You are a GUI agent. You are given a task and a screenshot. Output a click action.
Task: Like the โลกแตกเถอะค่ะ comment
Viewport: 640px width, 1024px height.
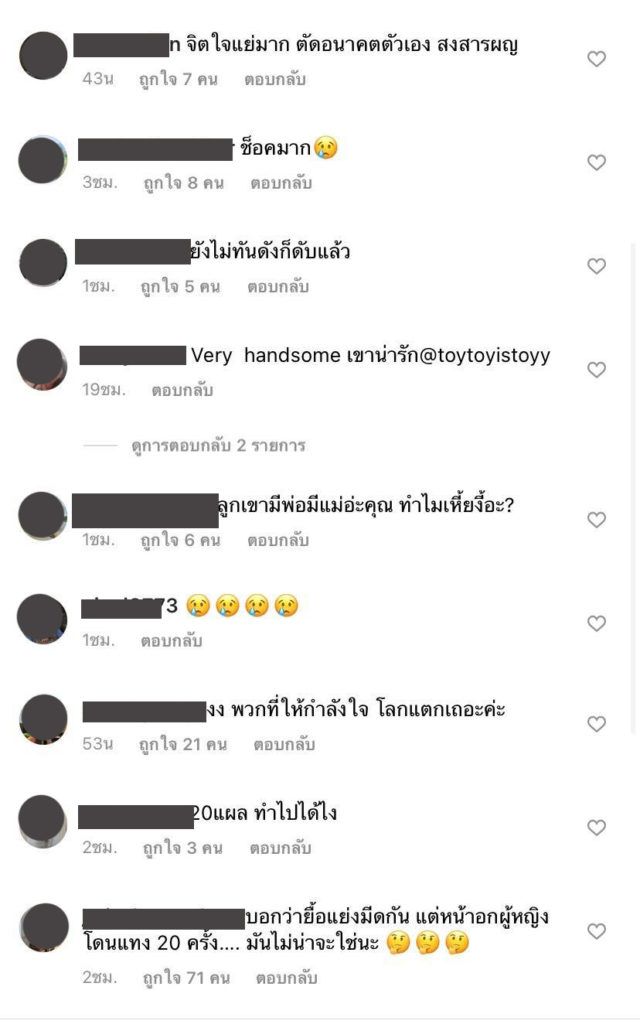coord(596,724)
